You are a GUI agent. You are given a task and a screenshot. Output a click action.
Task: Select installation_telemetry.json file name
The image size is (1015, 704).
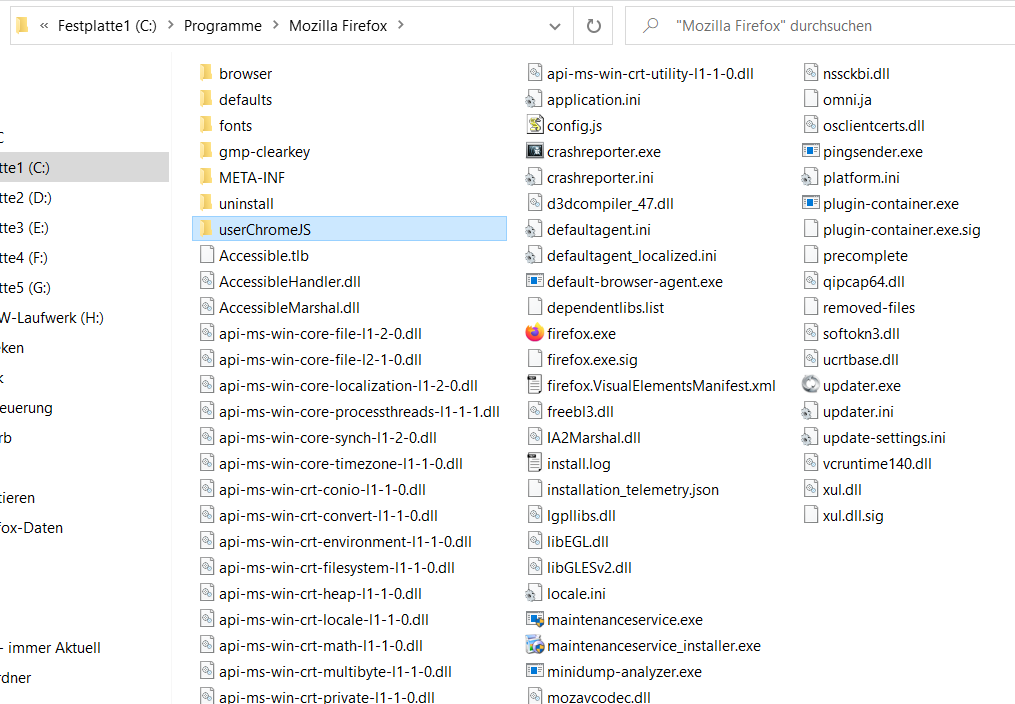(x=632, y=490)
